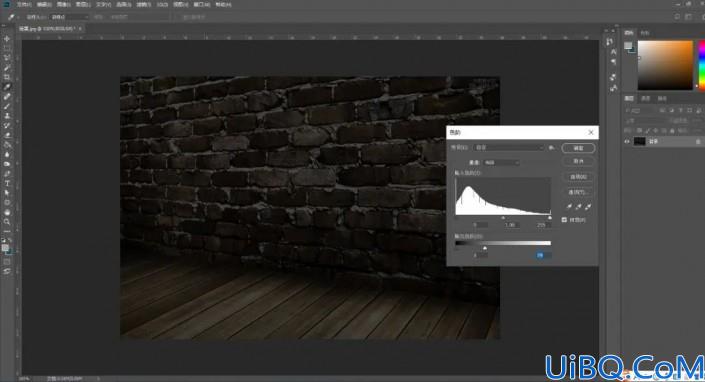Select the Hand tool

coord(7,212)
